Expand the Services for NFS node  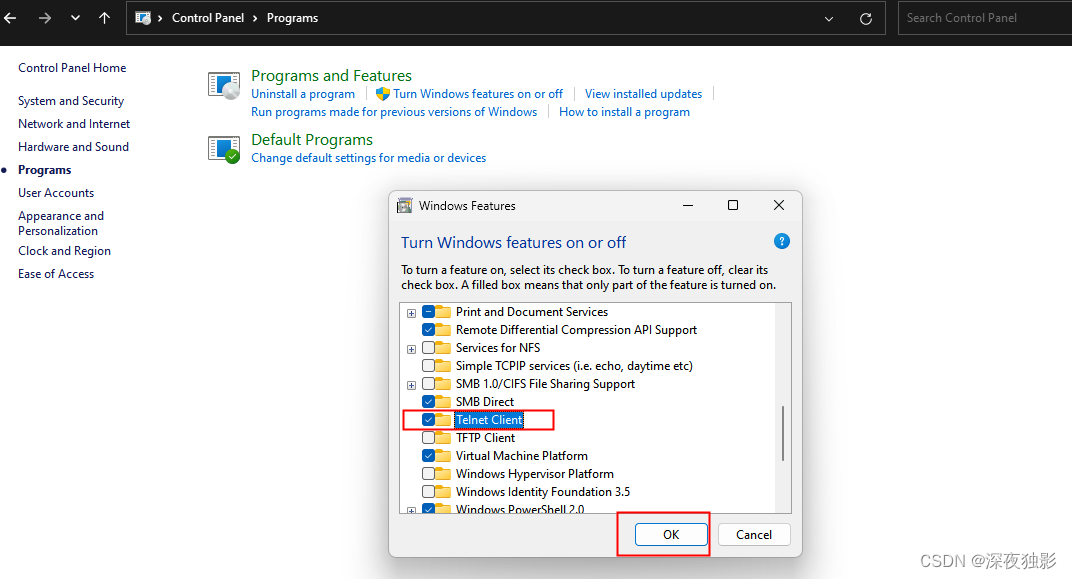point(412,349)
